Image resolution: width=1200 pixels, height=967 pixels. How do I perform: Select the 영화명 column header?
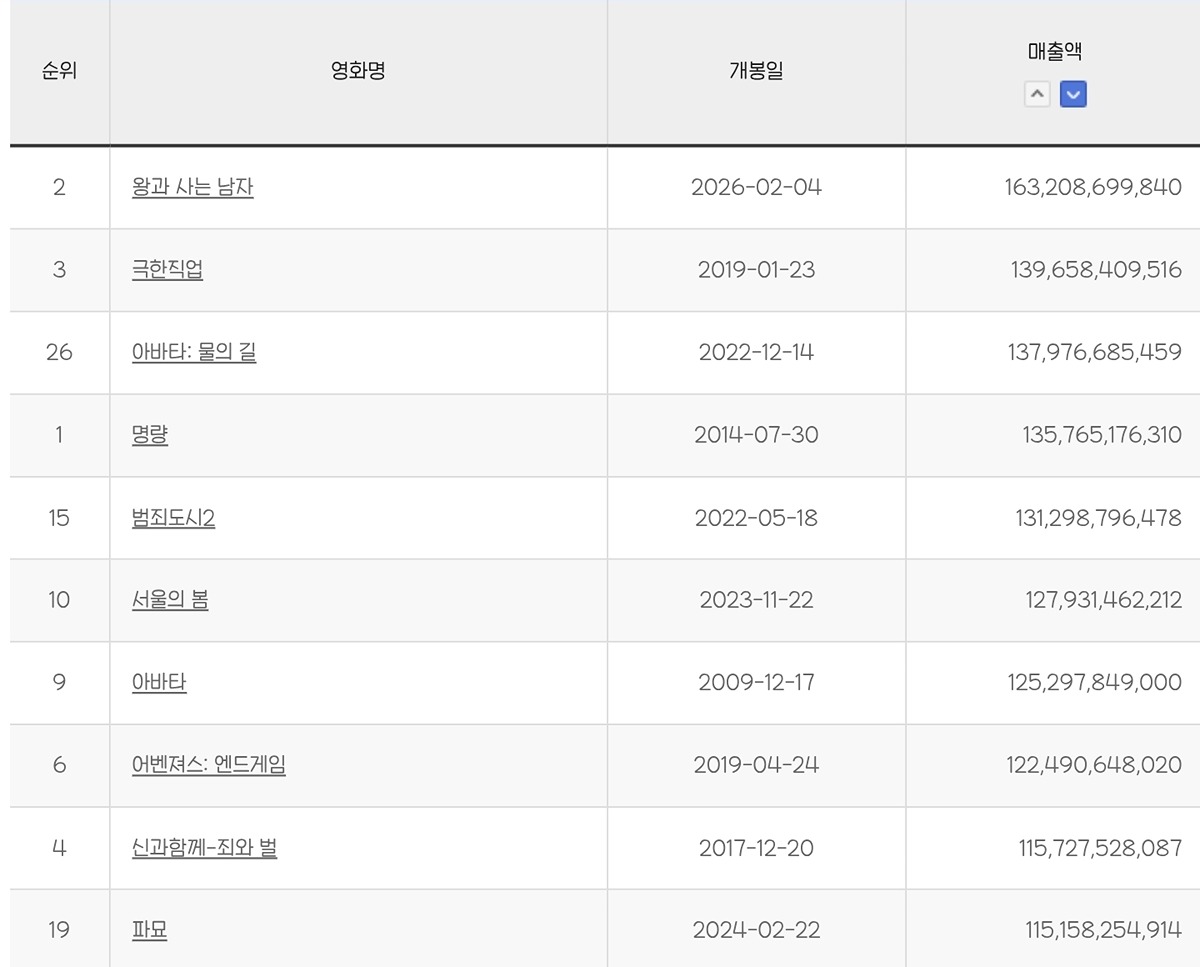(358, 72)
